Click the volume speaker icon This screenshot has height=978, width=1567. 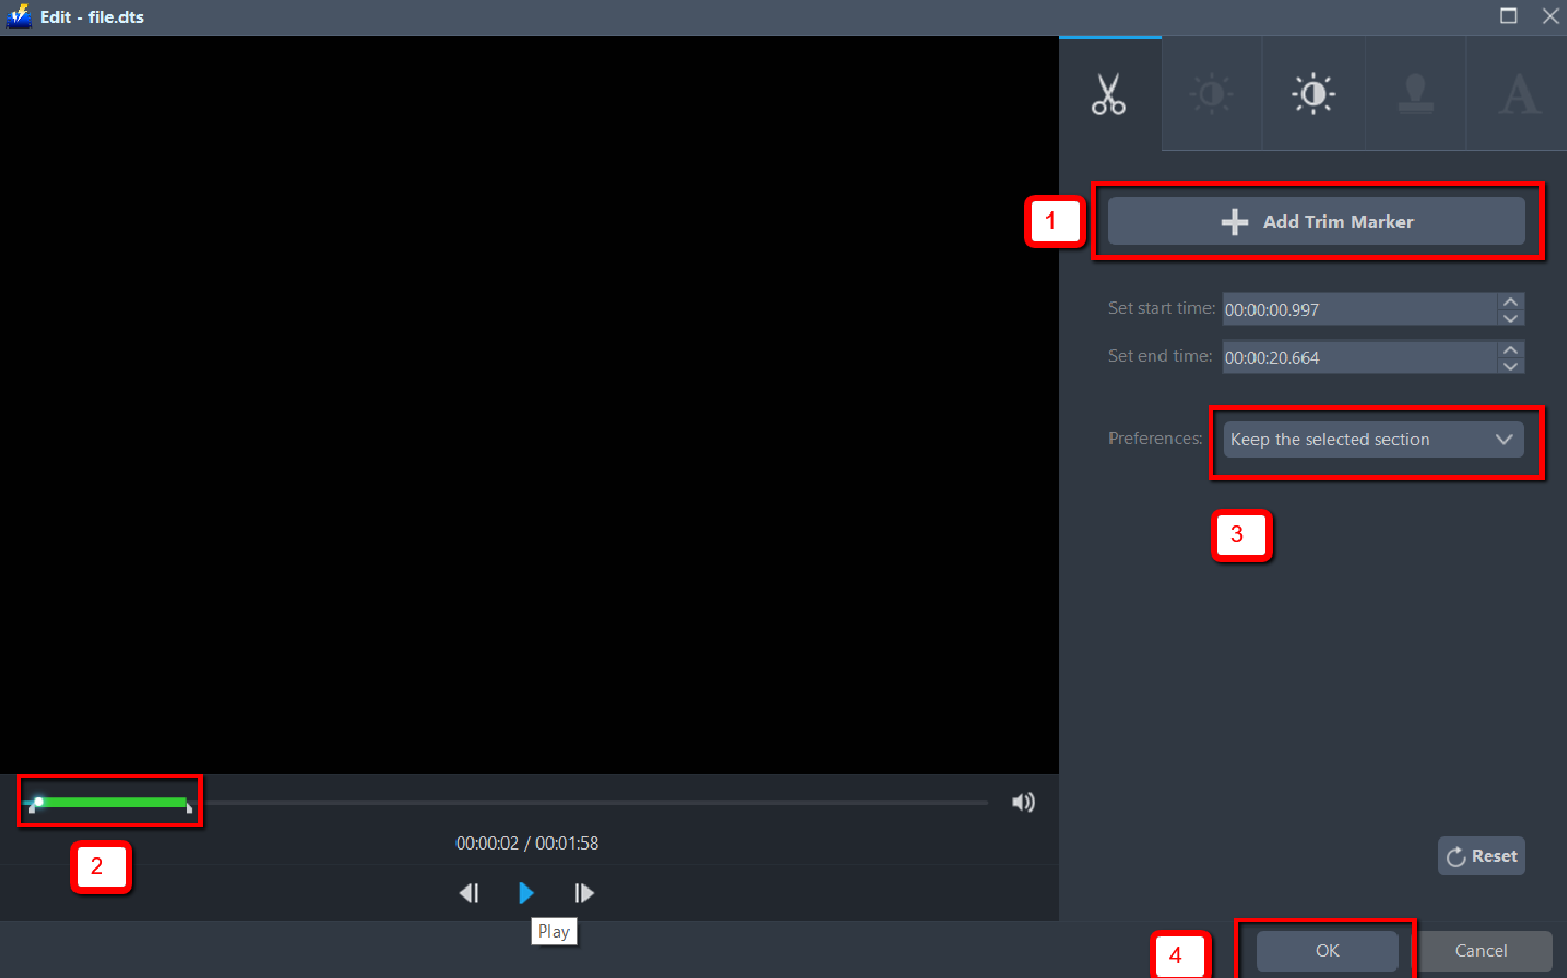click(1023, 801)
